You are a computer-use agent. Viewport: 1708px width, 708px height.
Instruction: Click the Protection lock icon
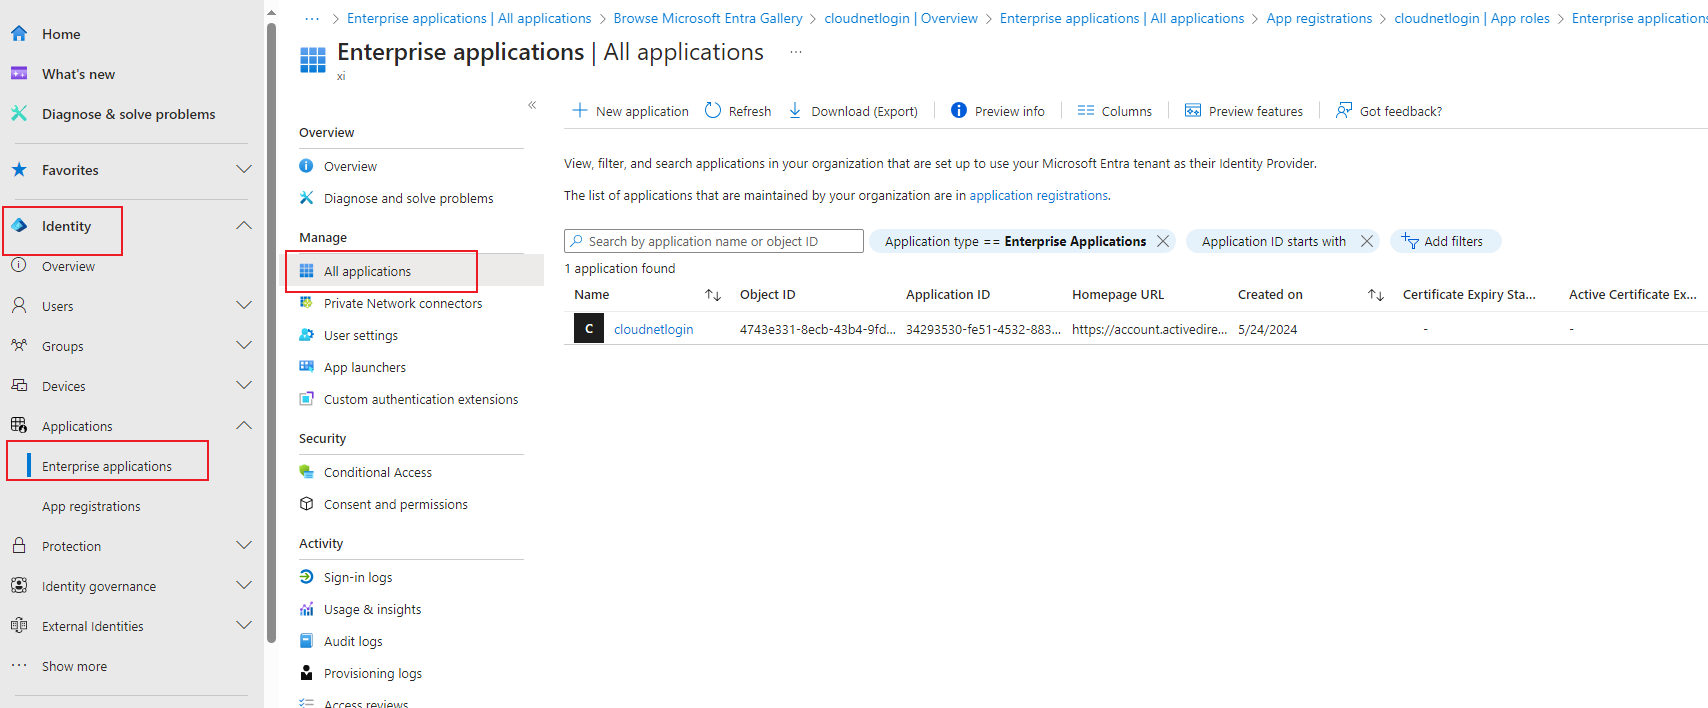[19, 546]
